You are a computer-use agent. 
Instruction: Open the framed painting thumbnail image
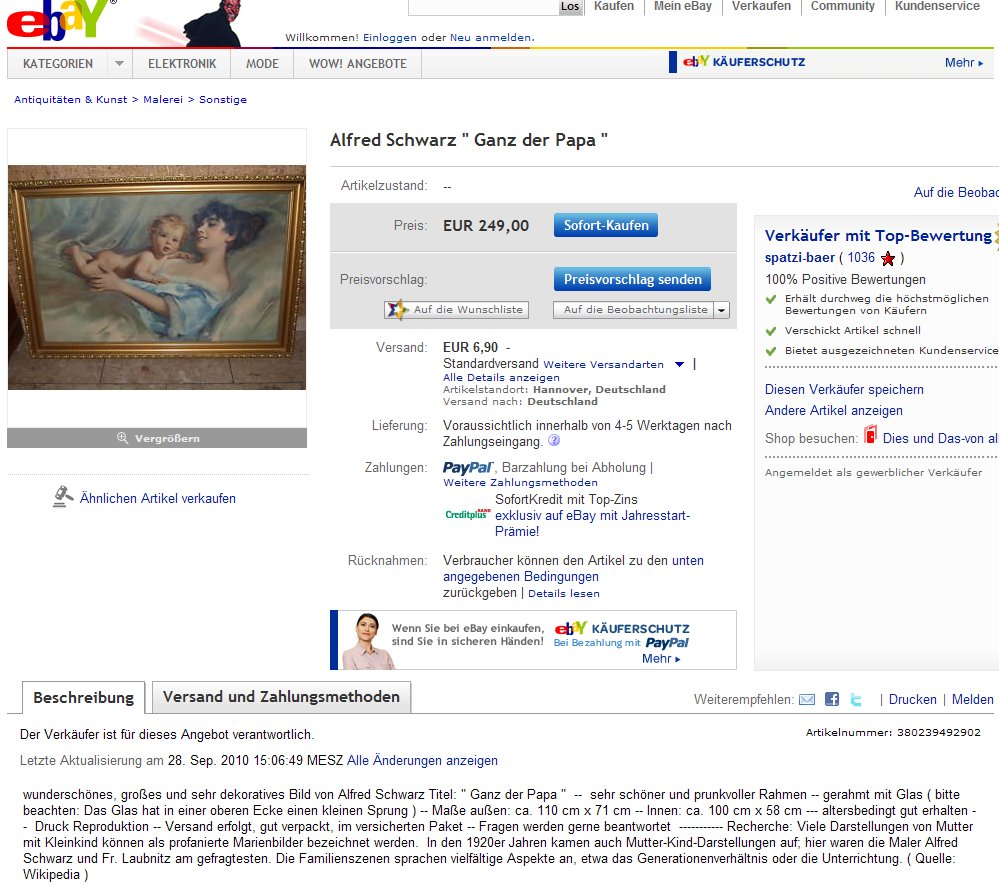coord(157,277)
